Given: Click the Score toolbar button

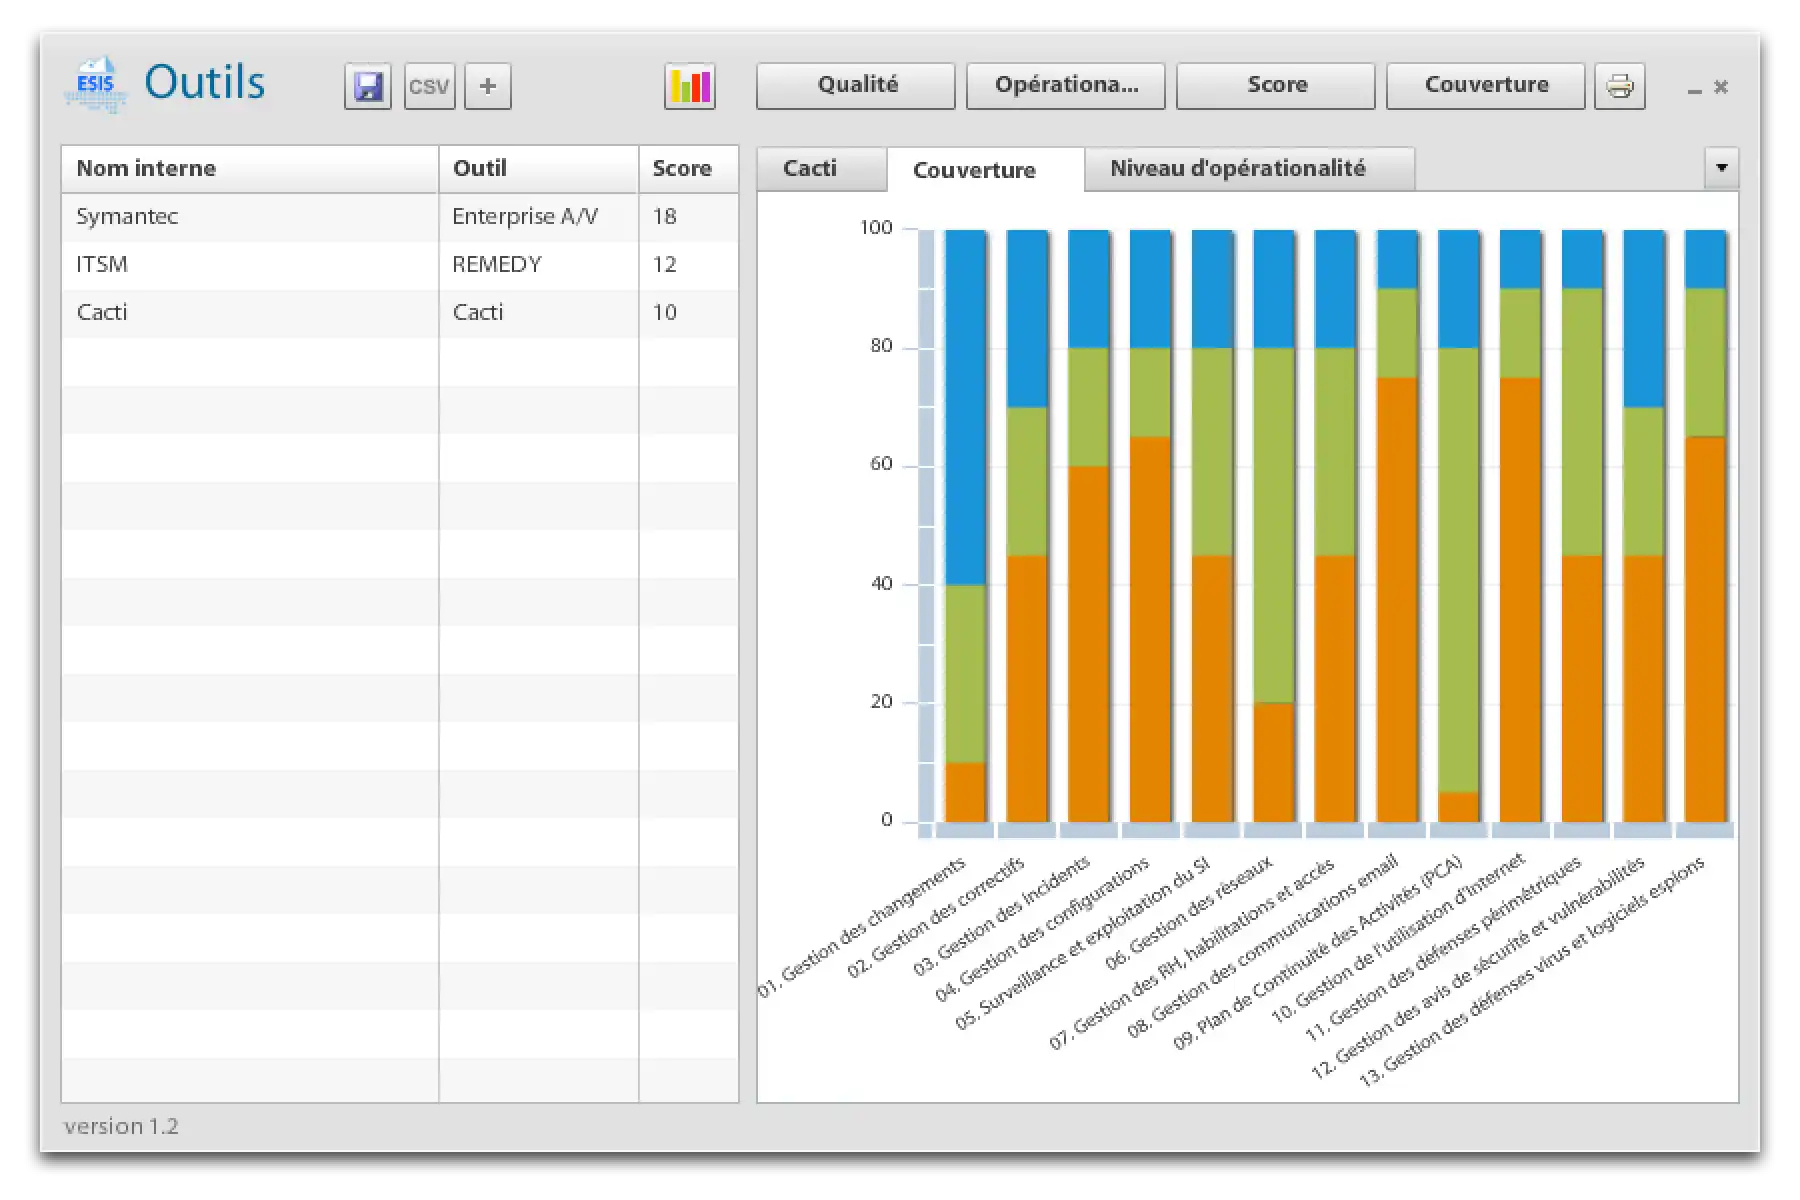Looking at the screenshot, I should [1275, 86].
